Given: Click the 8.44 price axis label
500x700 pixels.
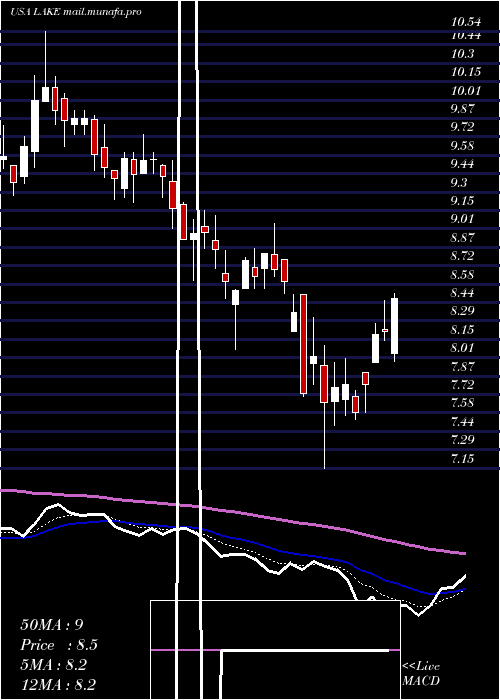Looking at the screenshot, I should [x=462, y=292].
